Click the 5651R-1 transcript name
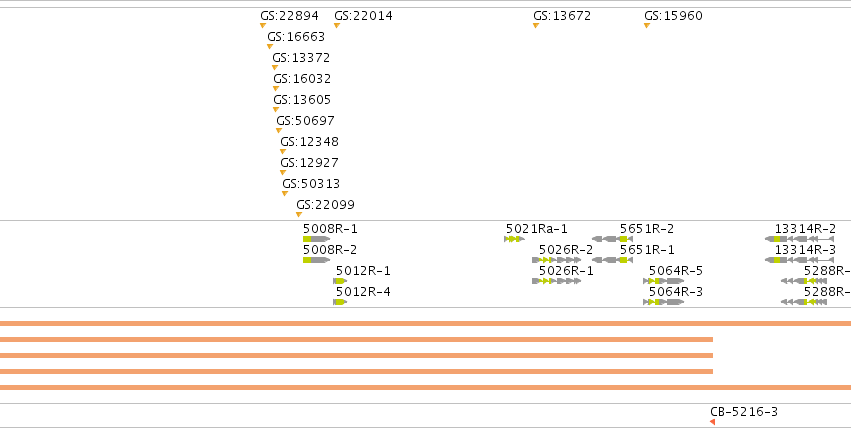 (647, 250)
